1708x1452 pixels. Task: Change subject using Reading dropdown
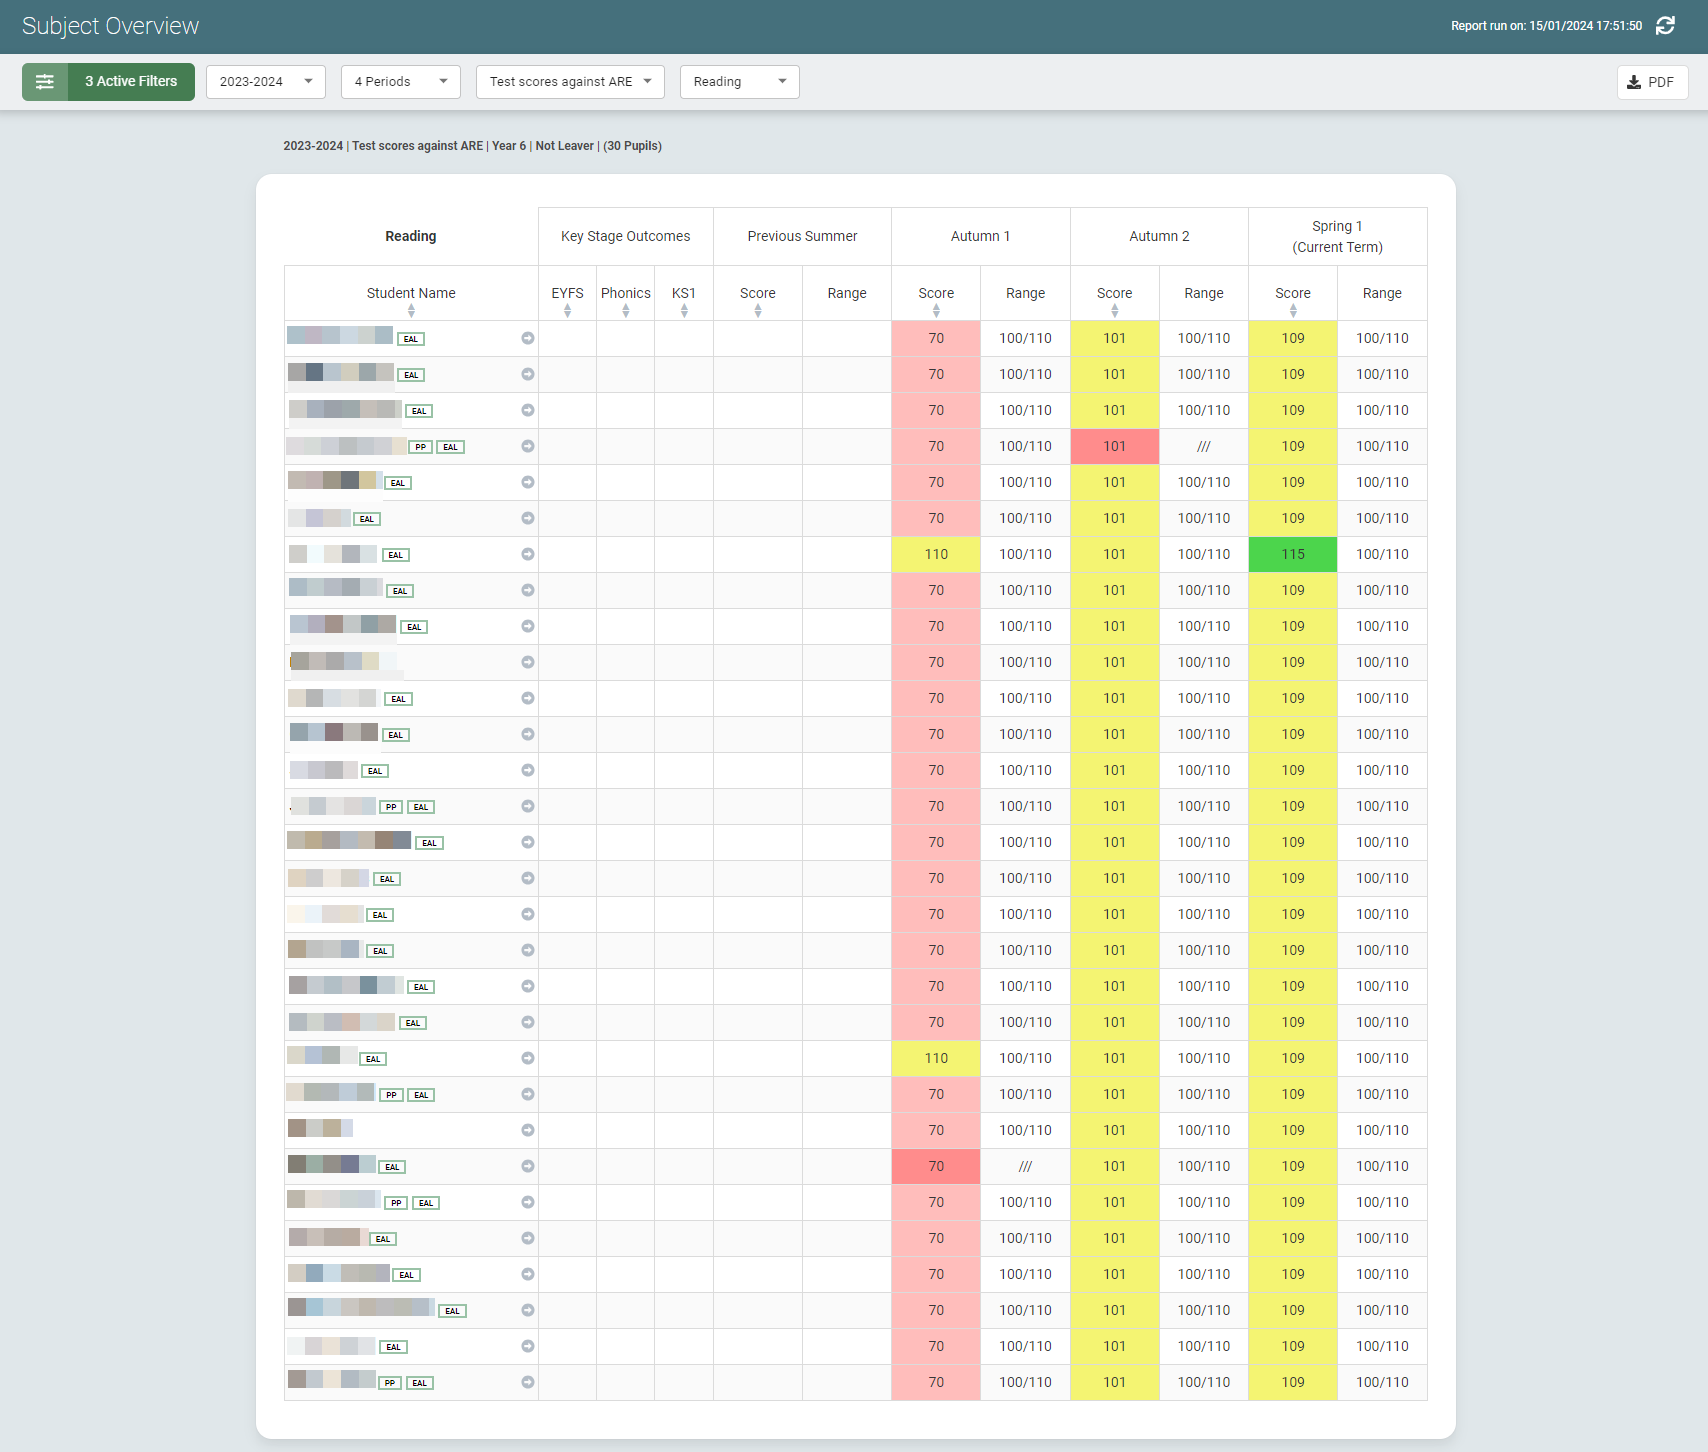tap(739, 82)
